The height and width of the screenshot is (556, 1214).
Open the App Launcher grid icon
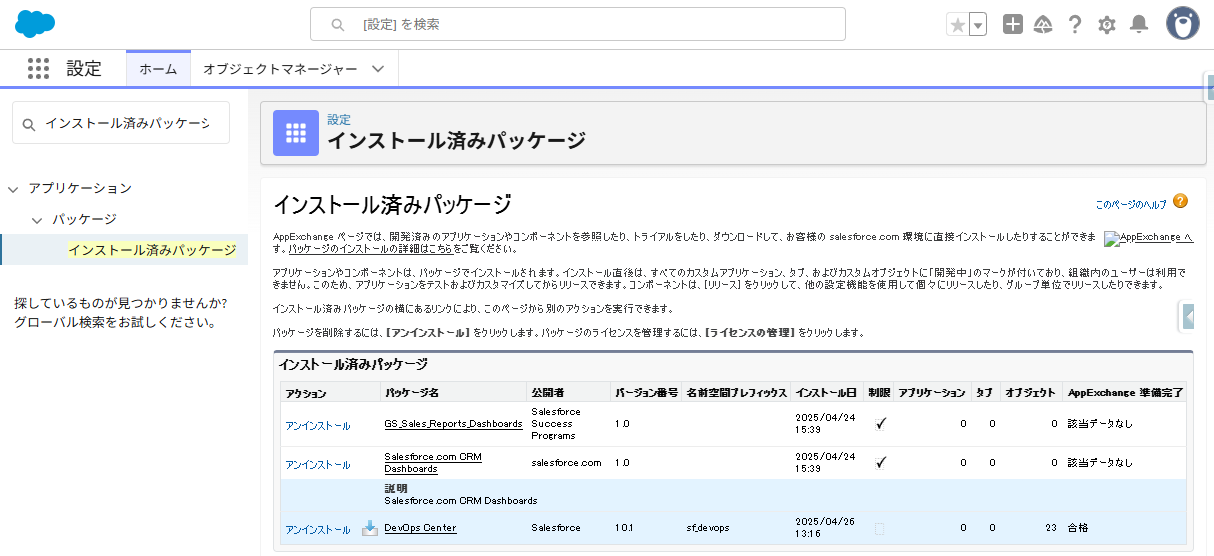38,68
